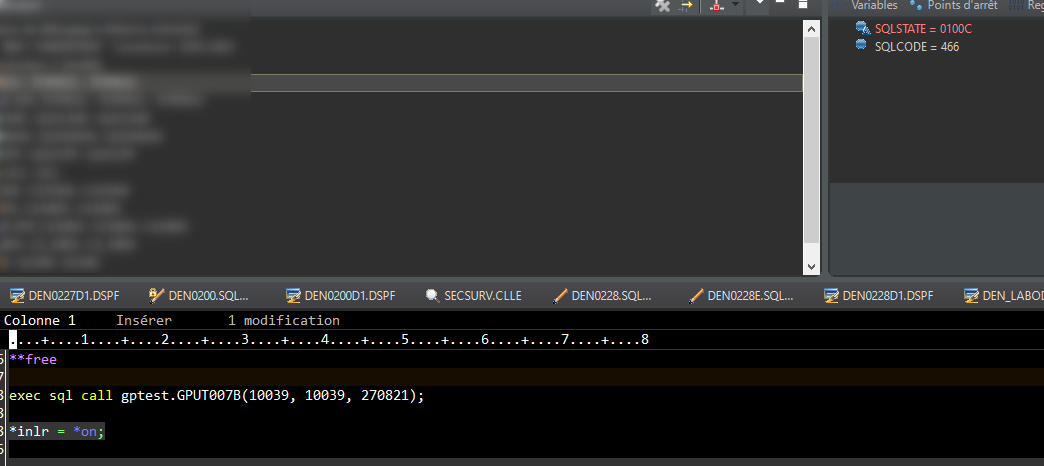Click the SQLSTATE variable icon
Viewport: 1044px width, 466px height.
[x=862, y=28]
